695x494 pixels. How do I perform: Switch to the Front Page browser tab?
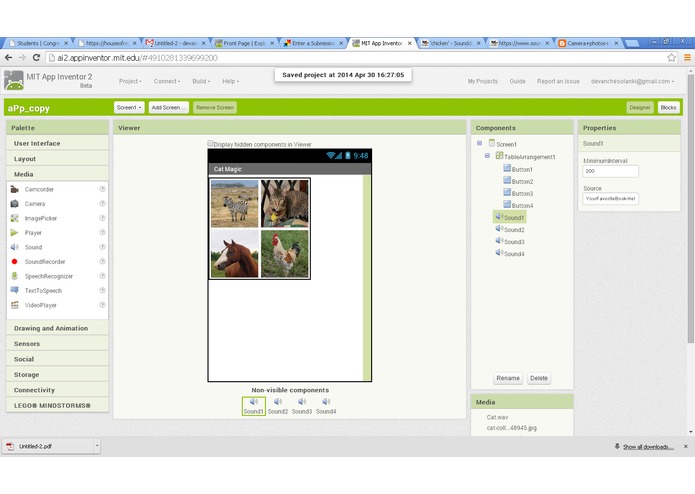pyautogui.click(x=242, y=43)
